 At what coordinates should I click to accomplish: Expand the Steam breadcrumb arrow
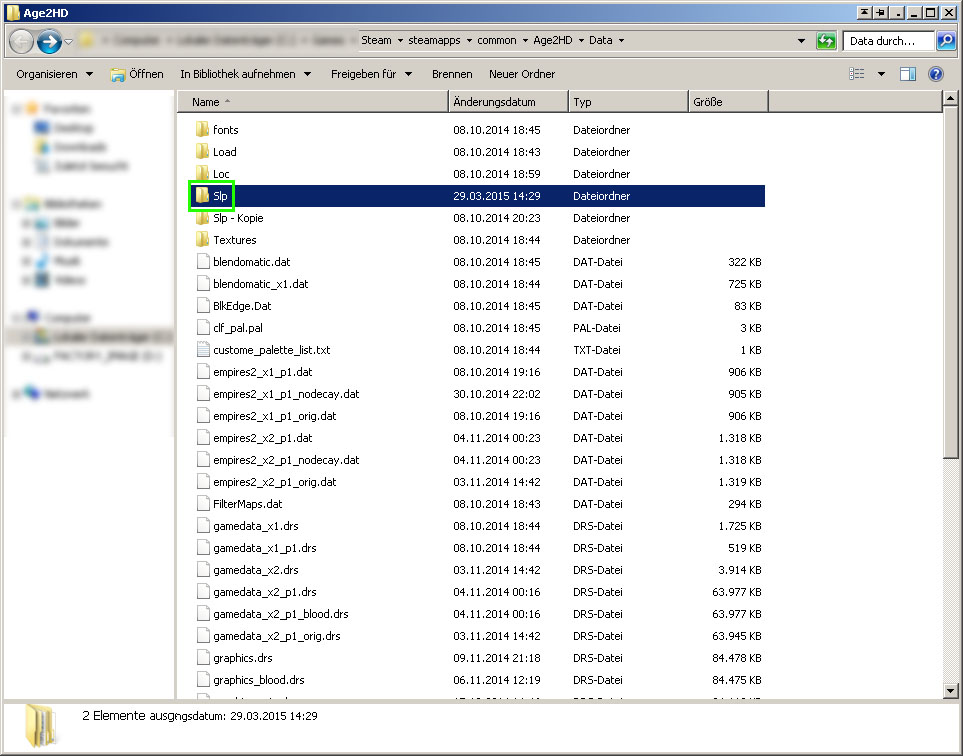[400, 41]
